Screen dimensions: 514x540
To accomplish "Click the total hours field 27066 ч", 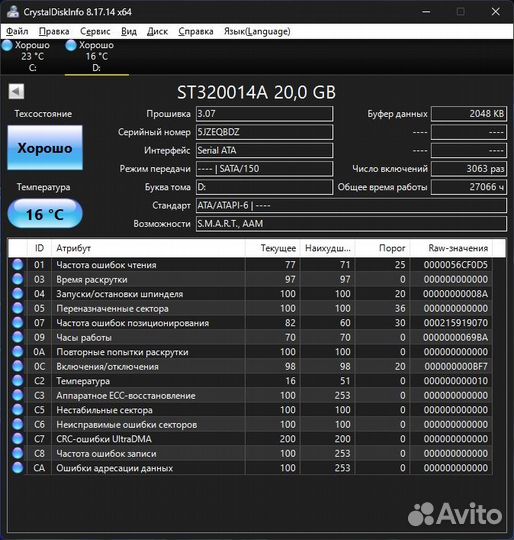I will pos(469,187).
